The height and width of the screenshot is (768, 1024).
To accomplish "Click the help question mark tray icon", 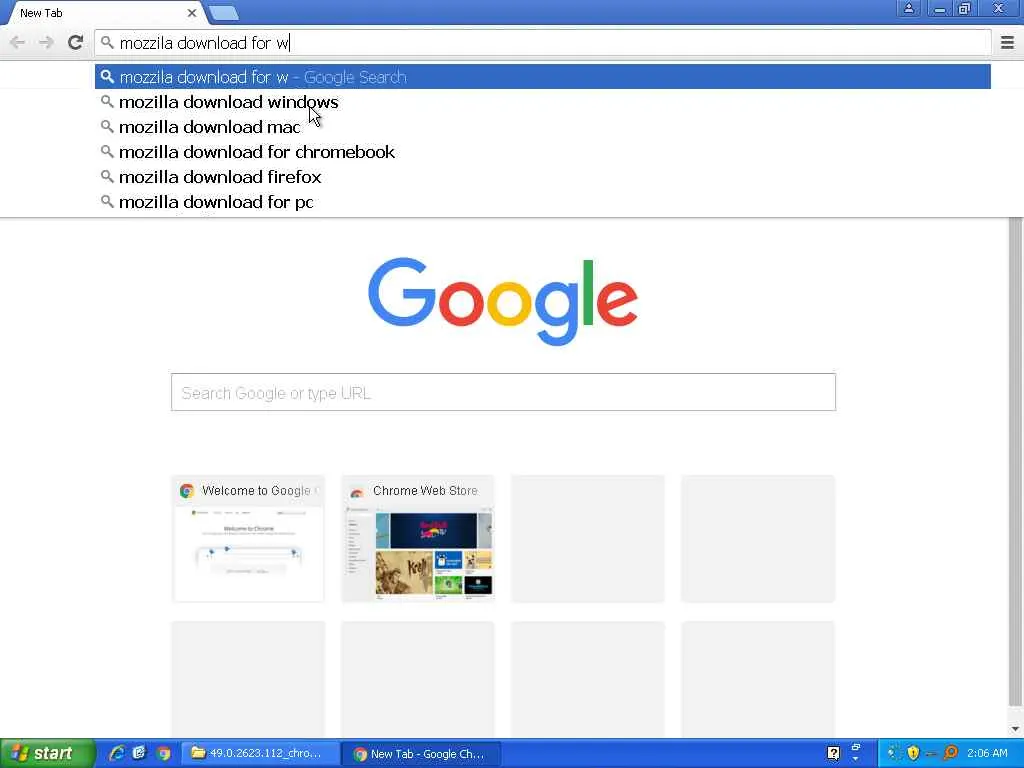I will tap(833, 753).
